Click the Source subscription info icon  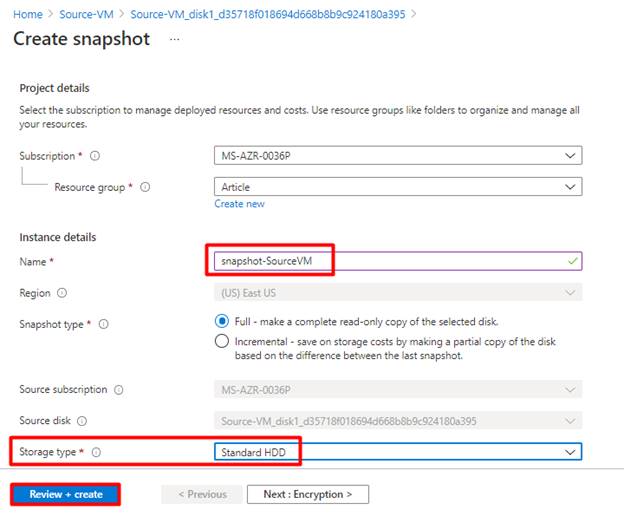[119, 389]
